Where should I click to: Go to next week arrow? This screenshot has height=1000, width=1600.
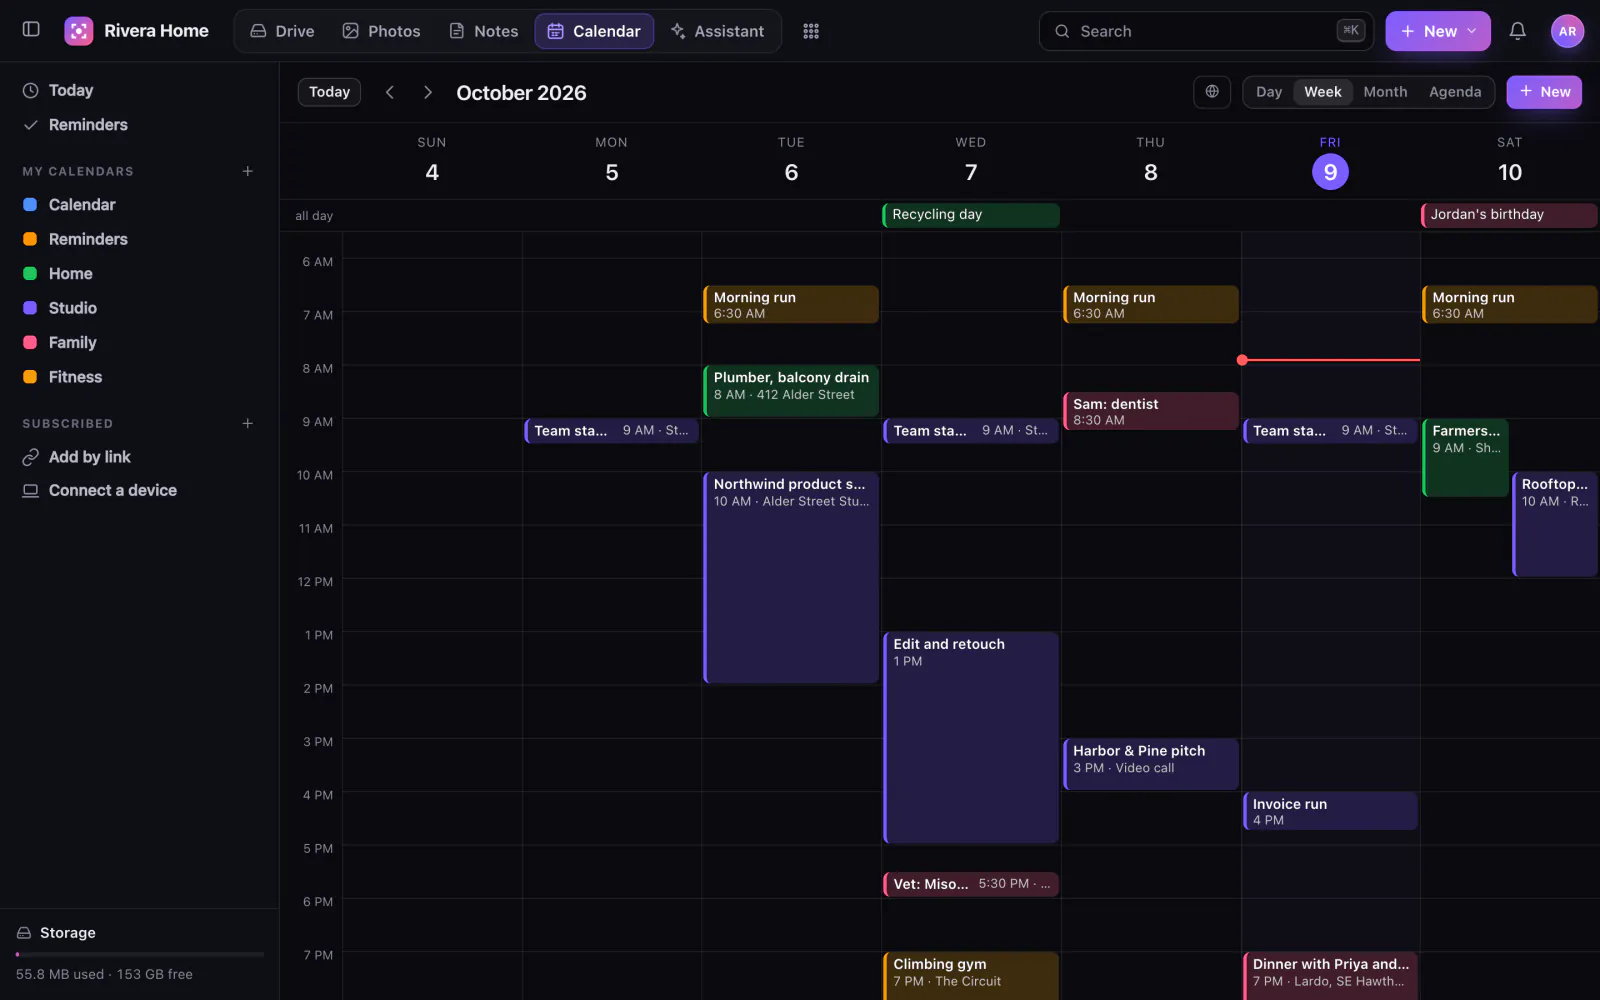[427, 92]
